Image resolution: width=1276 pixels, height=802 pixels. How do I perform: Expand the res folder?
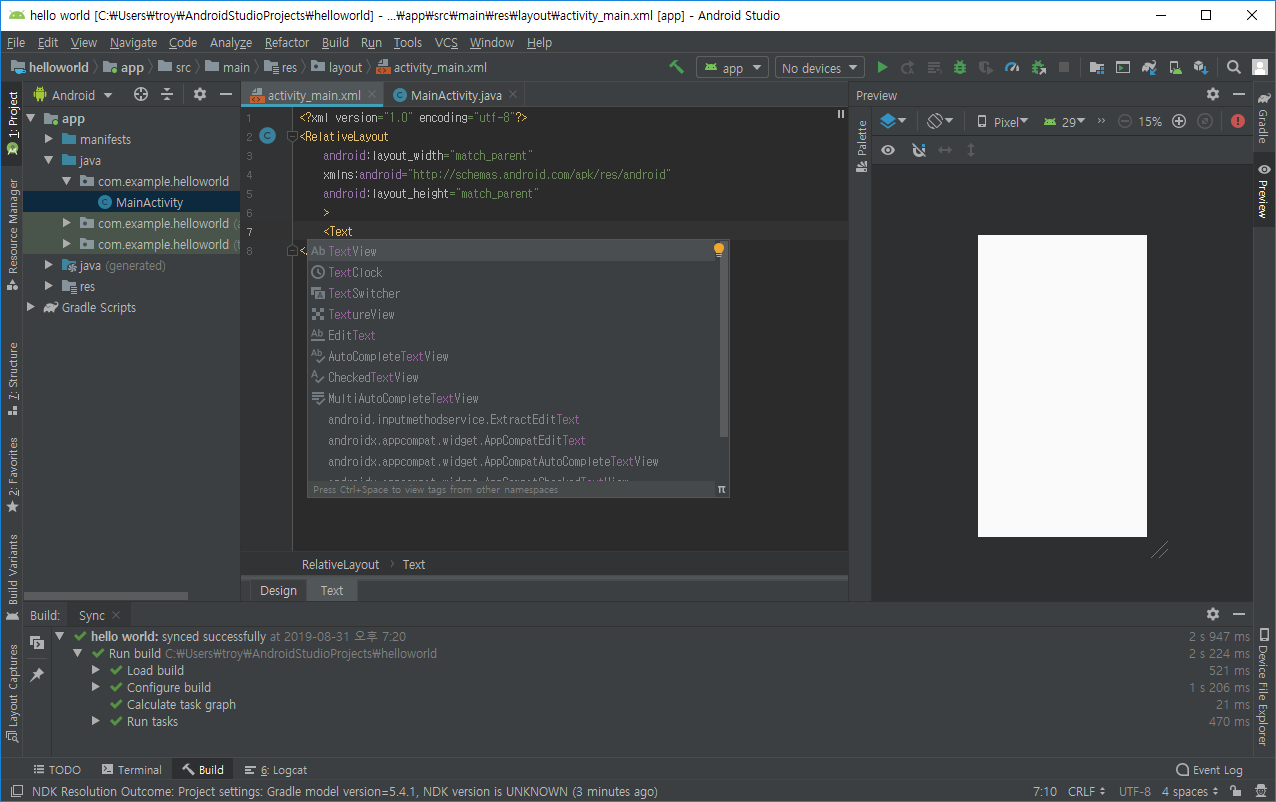pyautogui.click(x=49, y=286)
